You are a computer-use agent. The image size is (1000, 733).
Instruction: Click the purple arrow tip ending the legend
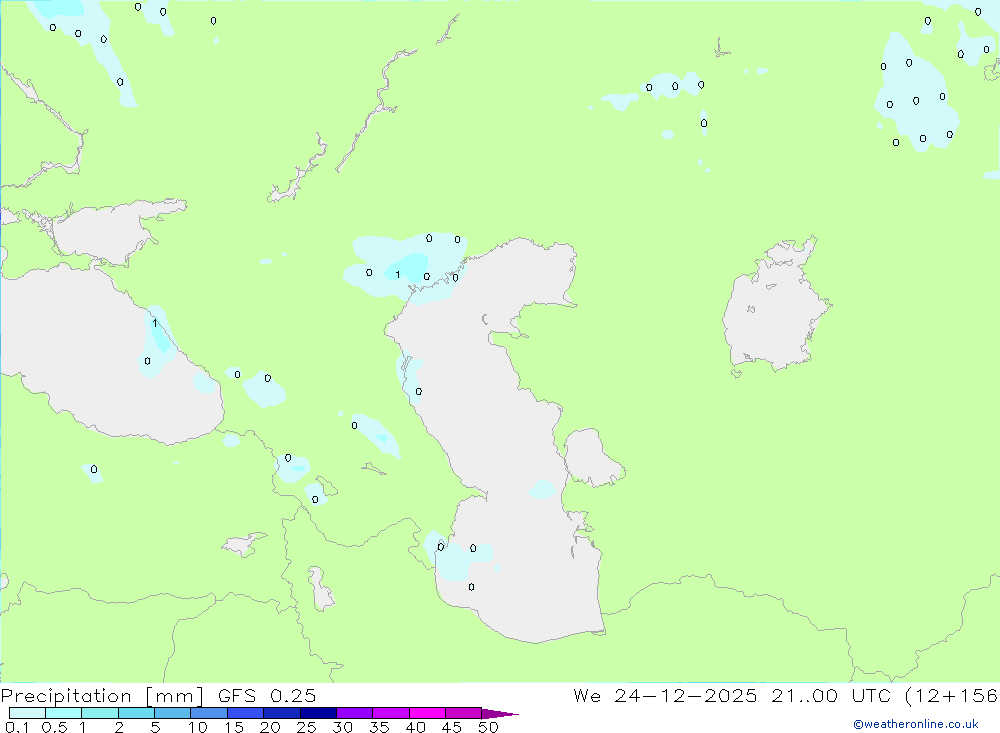point(500,714)
